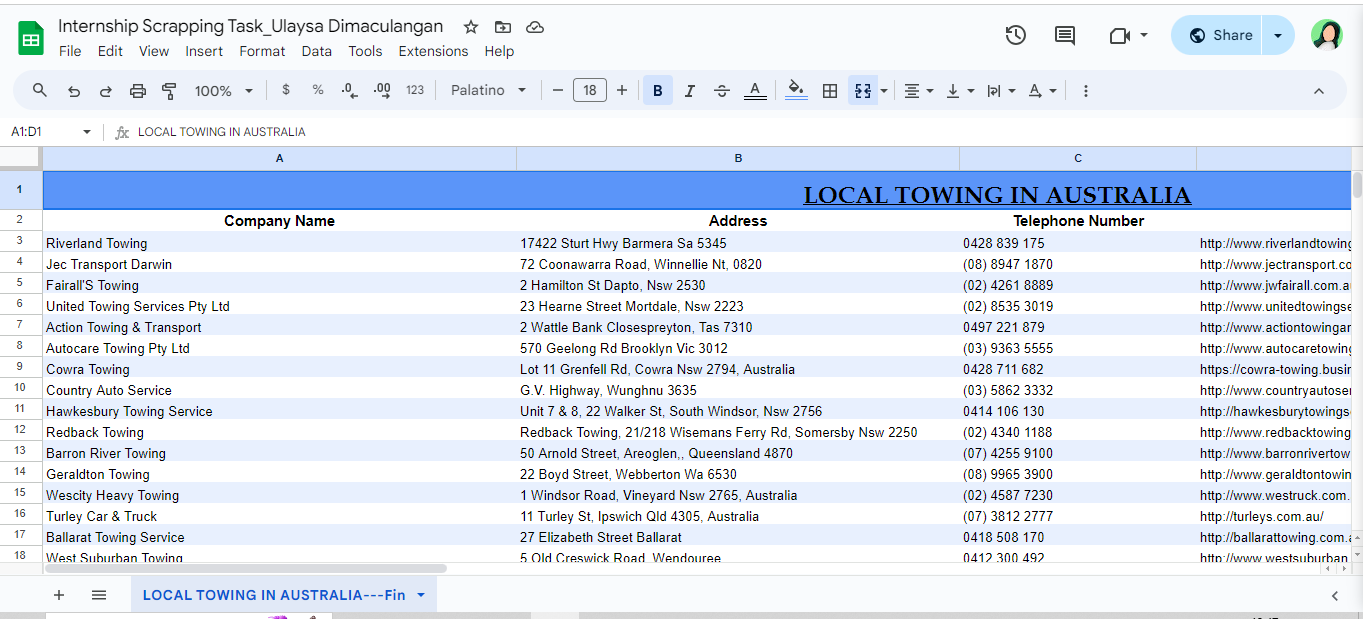The height and width of the screenshot is (619, 1363).
Task: Click the Share button
Action: tap(1220, 35)
